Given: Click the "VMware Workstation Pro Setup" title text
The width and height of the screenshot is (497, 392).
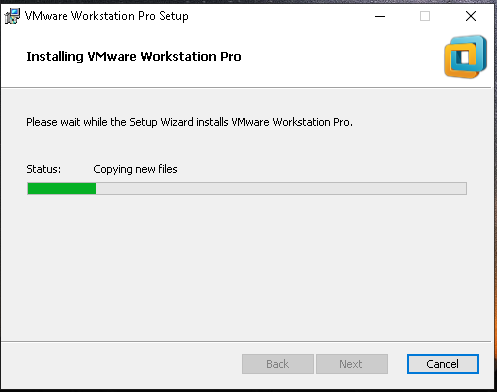Looking at the screenshot, I should pyautogui.click(x=107, y=16).
